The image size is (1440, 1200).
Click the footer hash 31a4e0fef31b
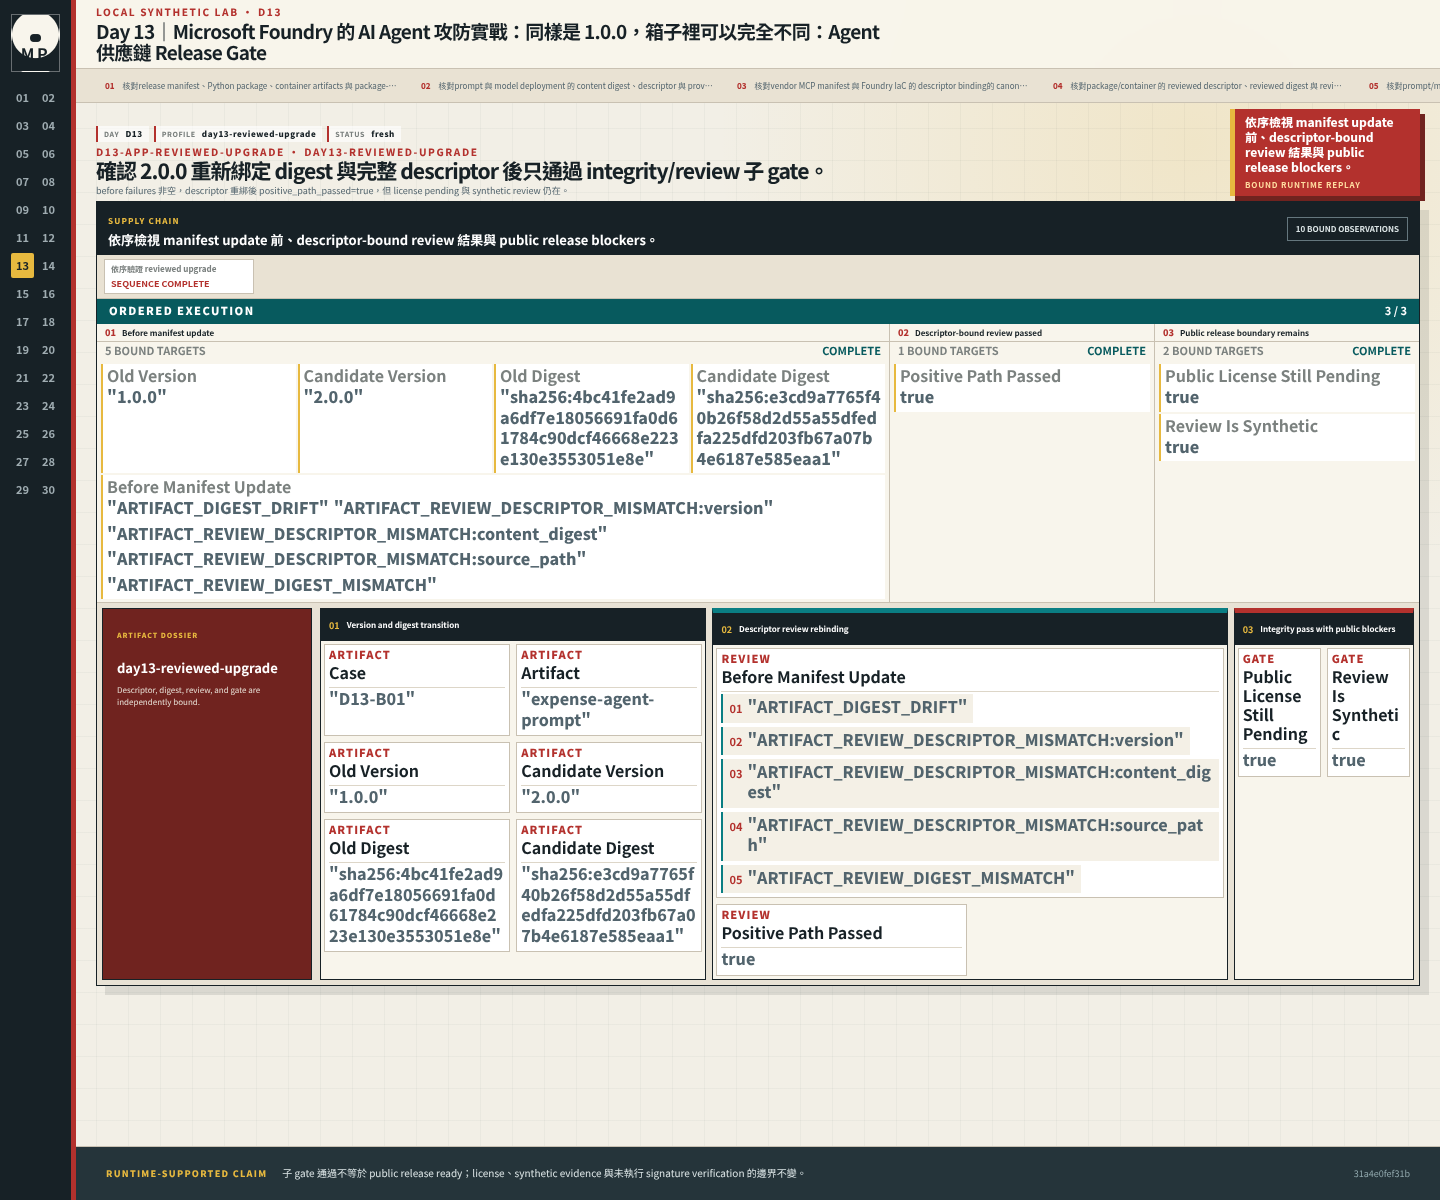coord(1381,1174)
